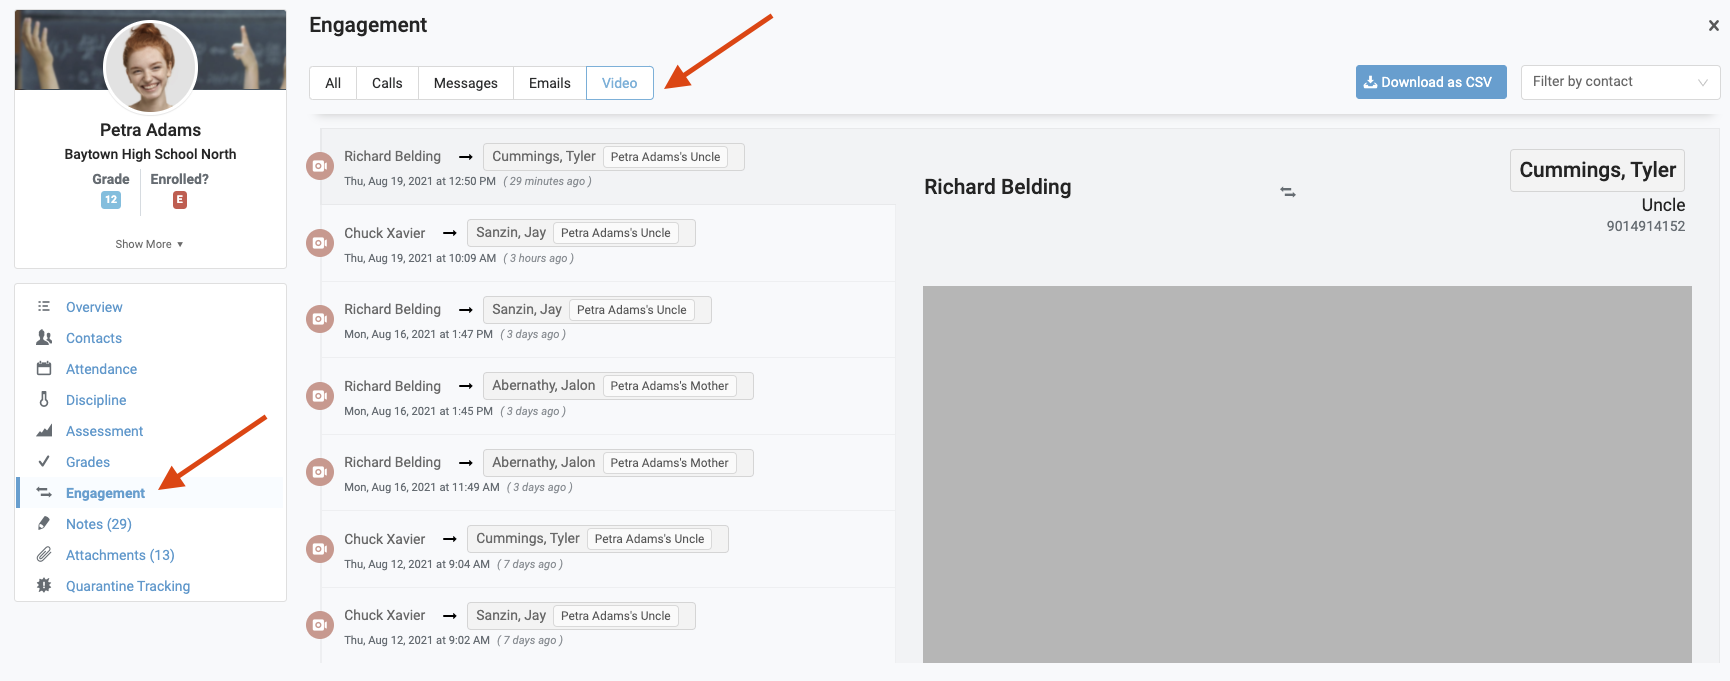This screenshot has width=1730, height=681.
Task: Click video icon for Aug 12 9:02 AM entry
Action: pyautogui.click(x=320, y=625)
